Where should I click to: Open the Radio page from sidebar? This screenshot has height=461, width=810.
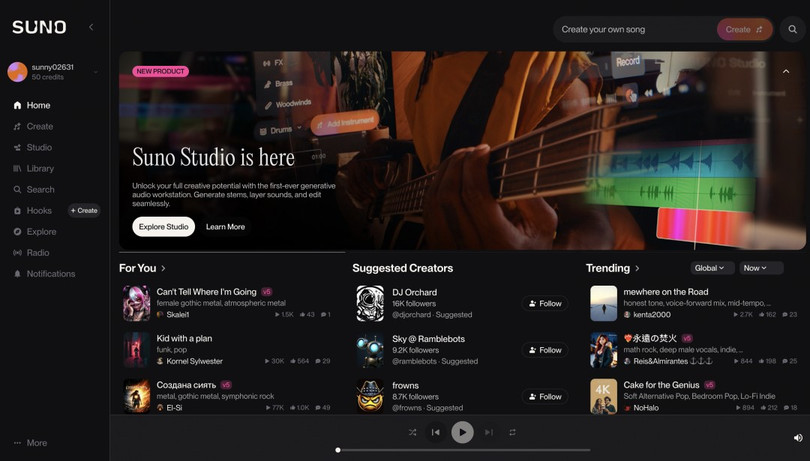tap(38, 253)
